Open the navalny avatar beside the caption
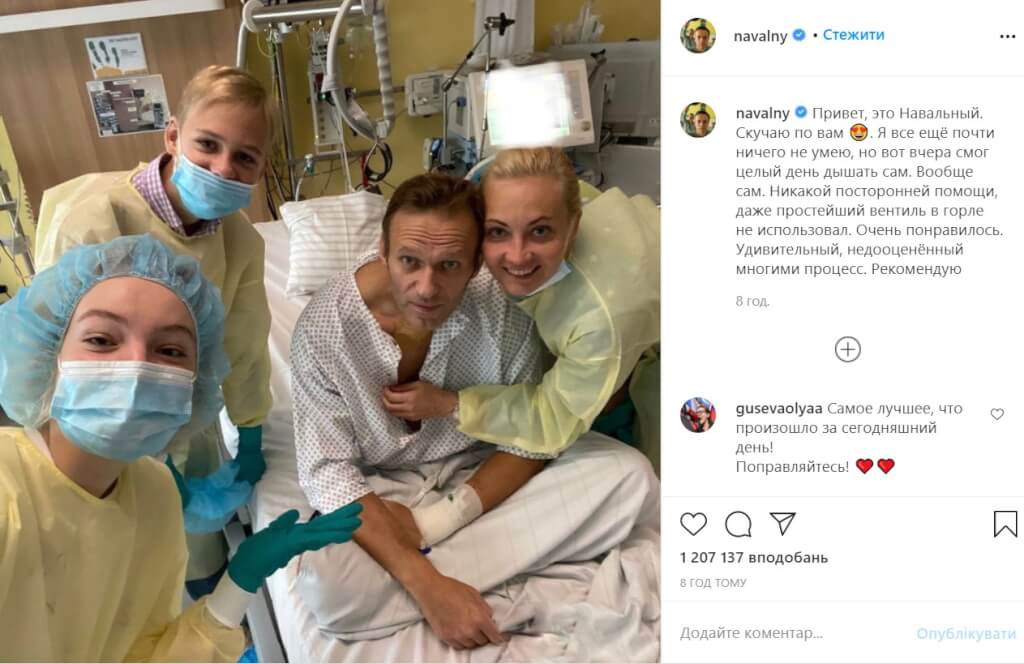 698,119
